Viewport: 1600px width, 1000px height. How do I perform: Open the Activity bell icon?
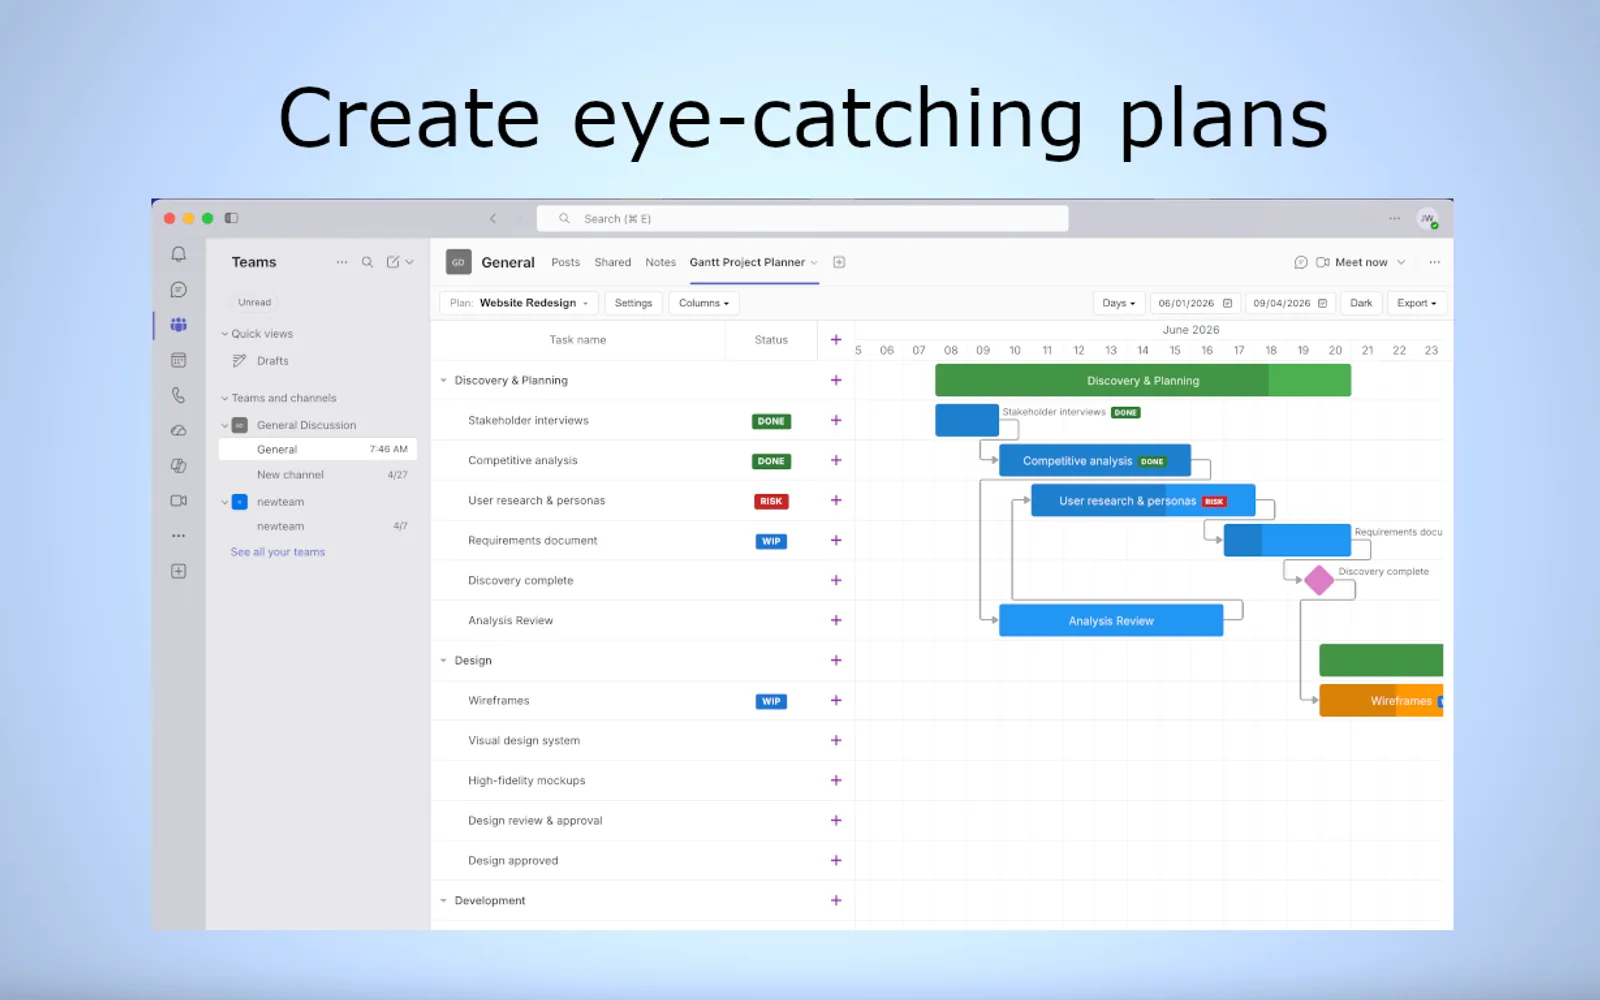point(178,254)
